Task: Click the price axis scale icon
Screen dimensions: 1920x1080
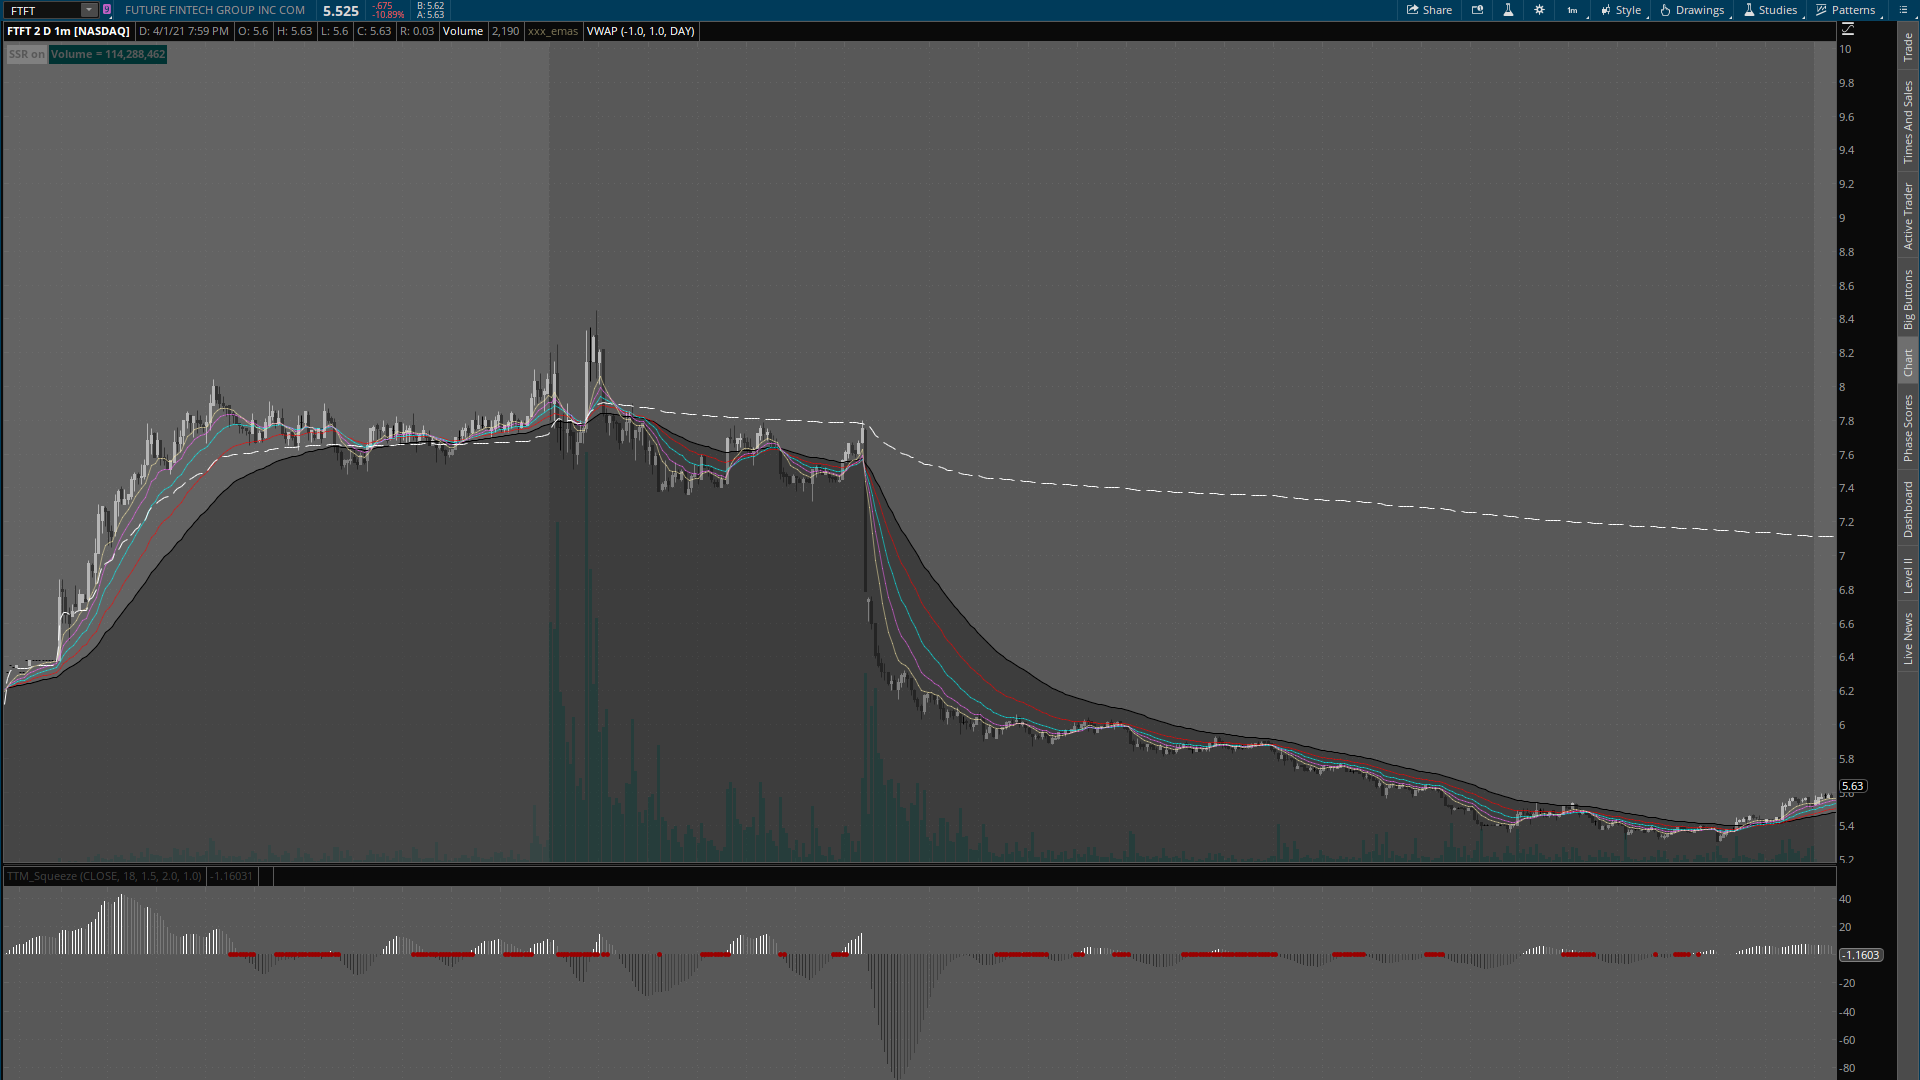Action: [1848, 29]
